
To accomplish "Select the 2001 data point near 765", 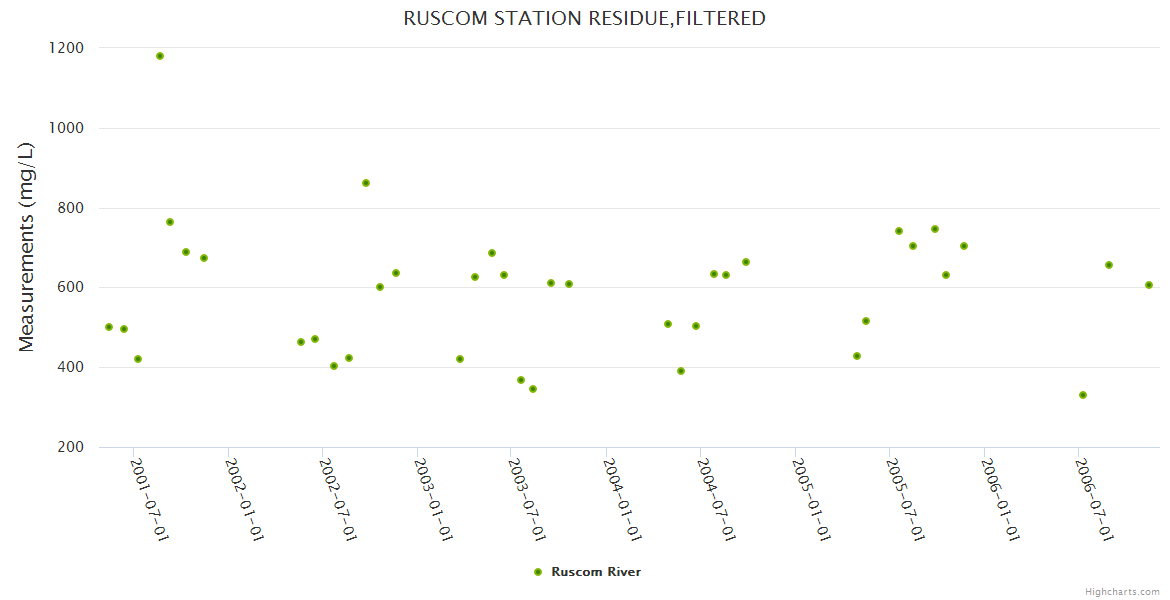I will (x=170, y=222).
